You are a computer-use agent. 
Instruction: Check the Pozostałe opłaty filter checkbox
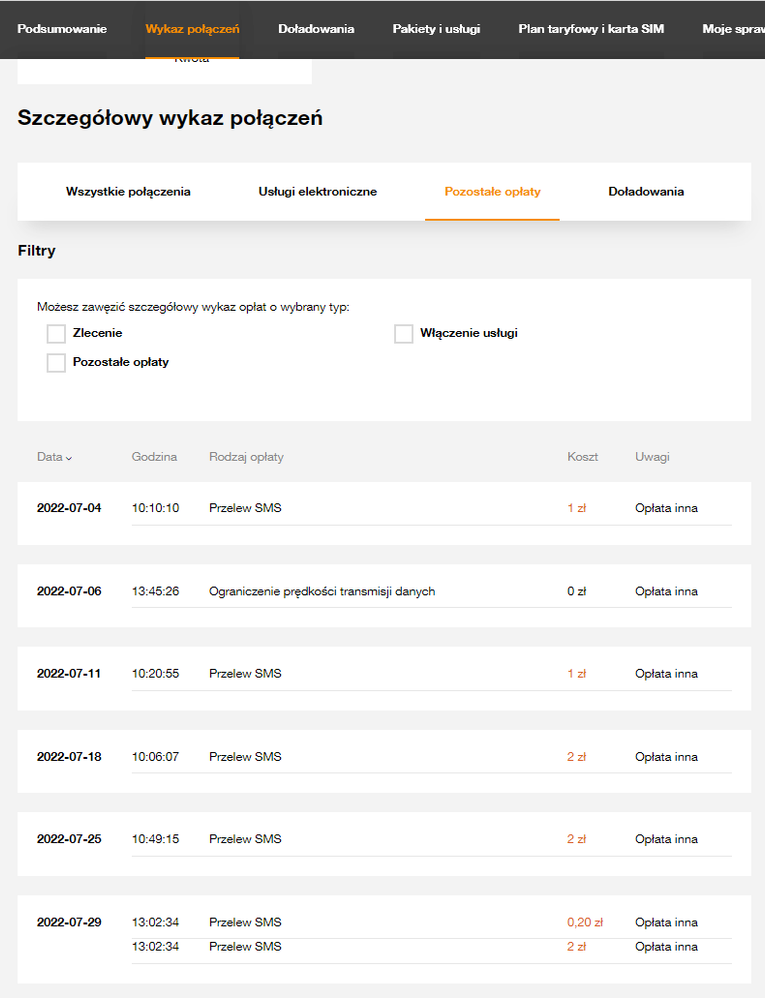56,363
